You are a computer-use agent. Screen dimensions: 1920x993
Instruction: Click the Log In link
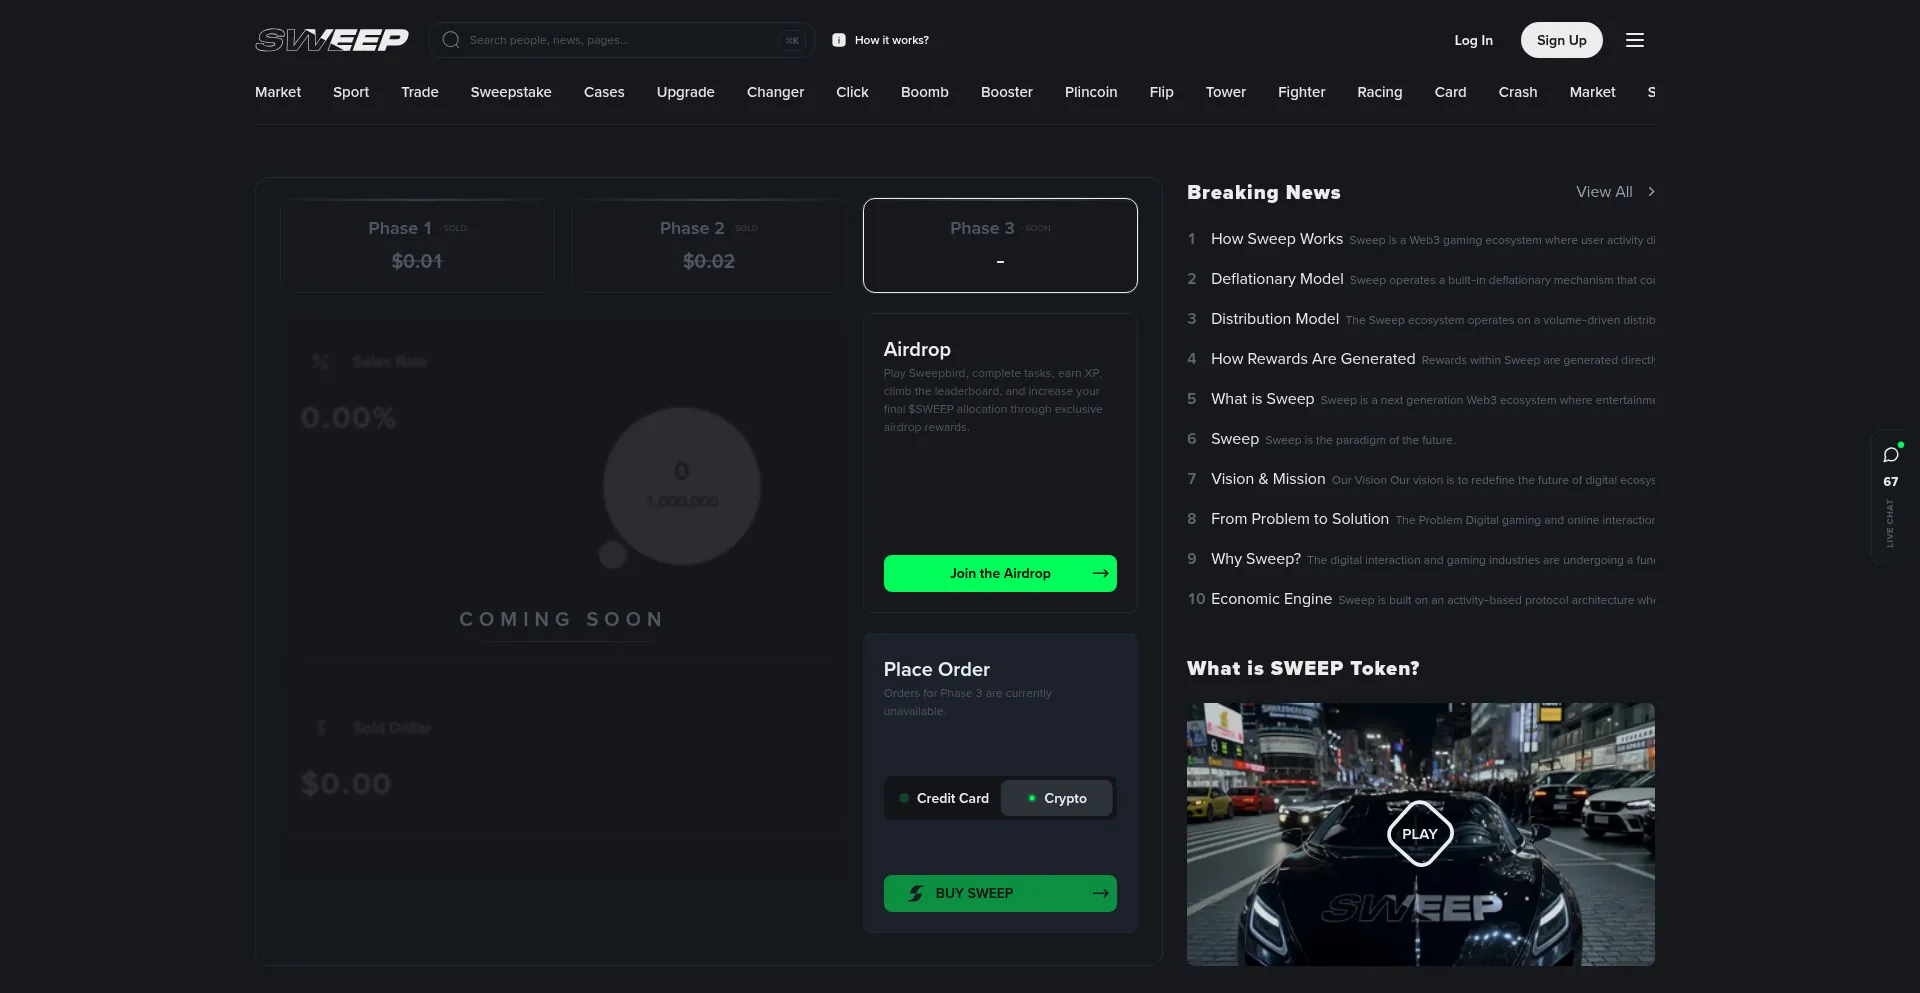1473,40
